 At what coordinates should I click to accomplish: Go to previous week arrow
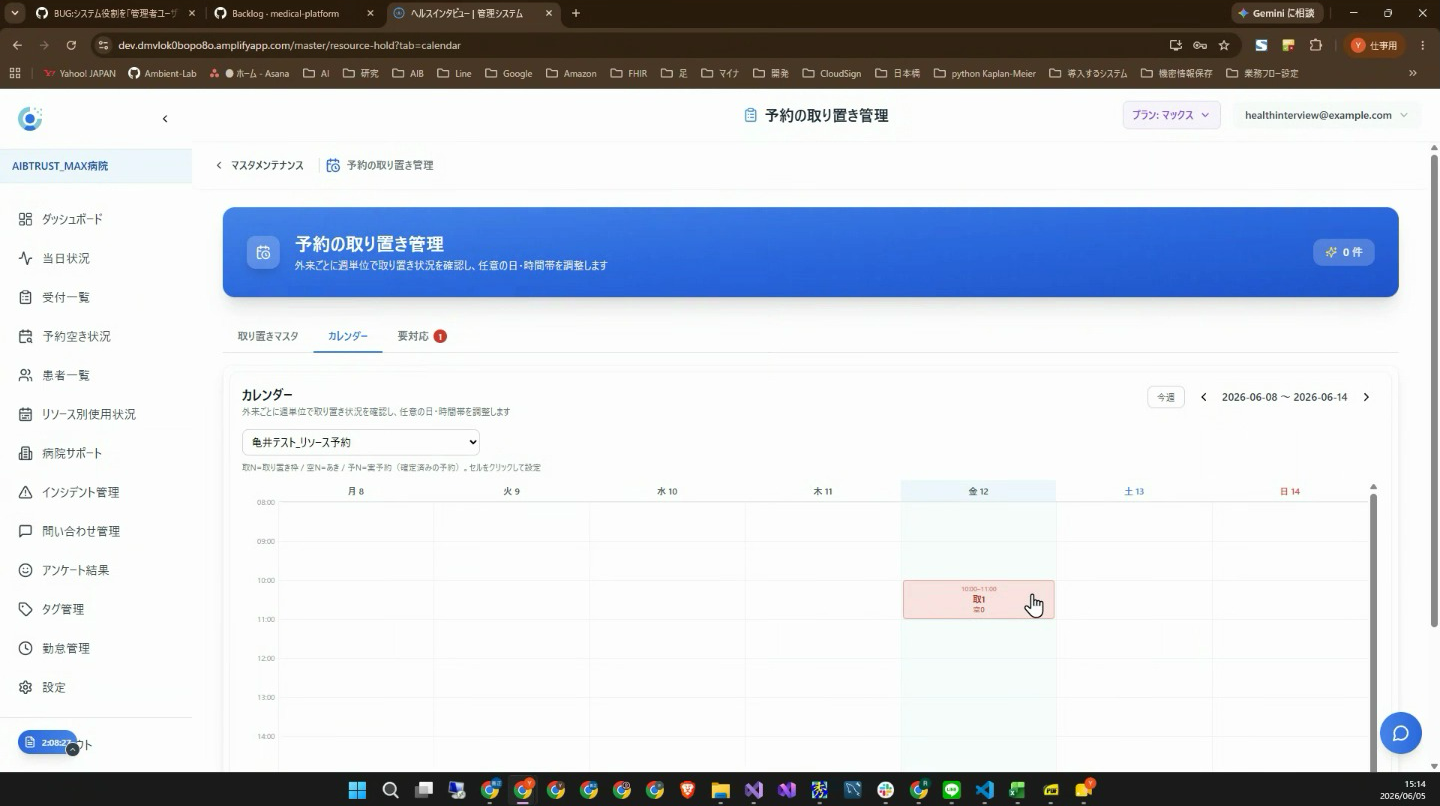pyautogui.click(x=1204, y=397)
